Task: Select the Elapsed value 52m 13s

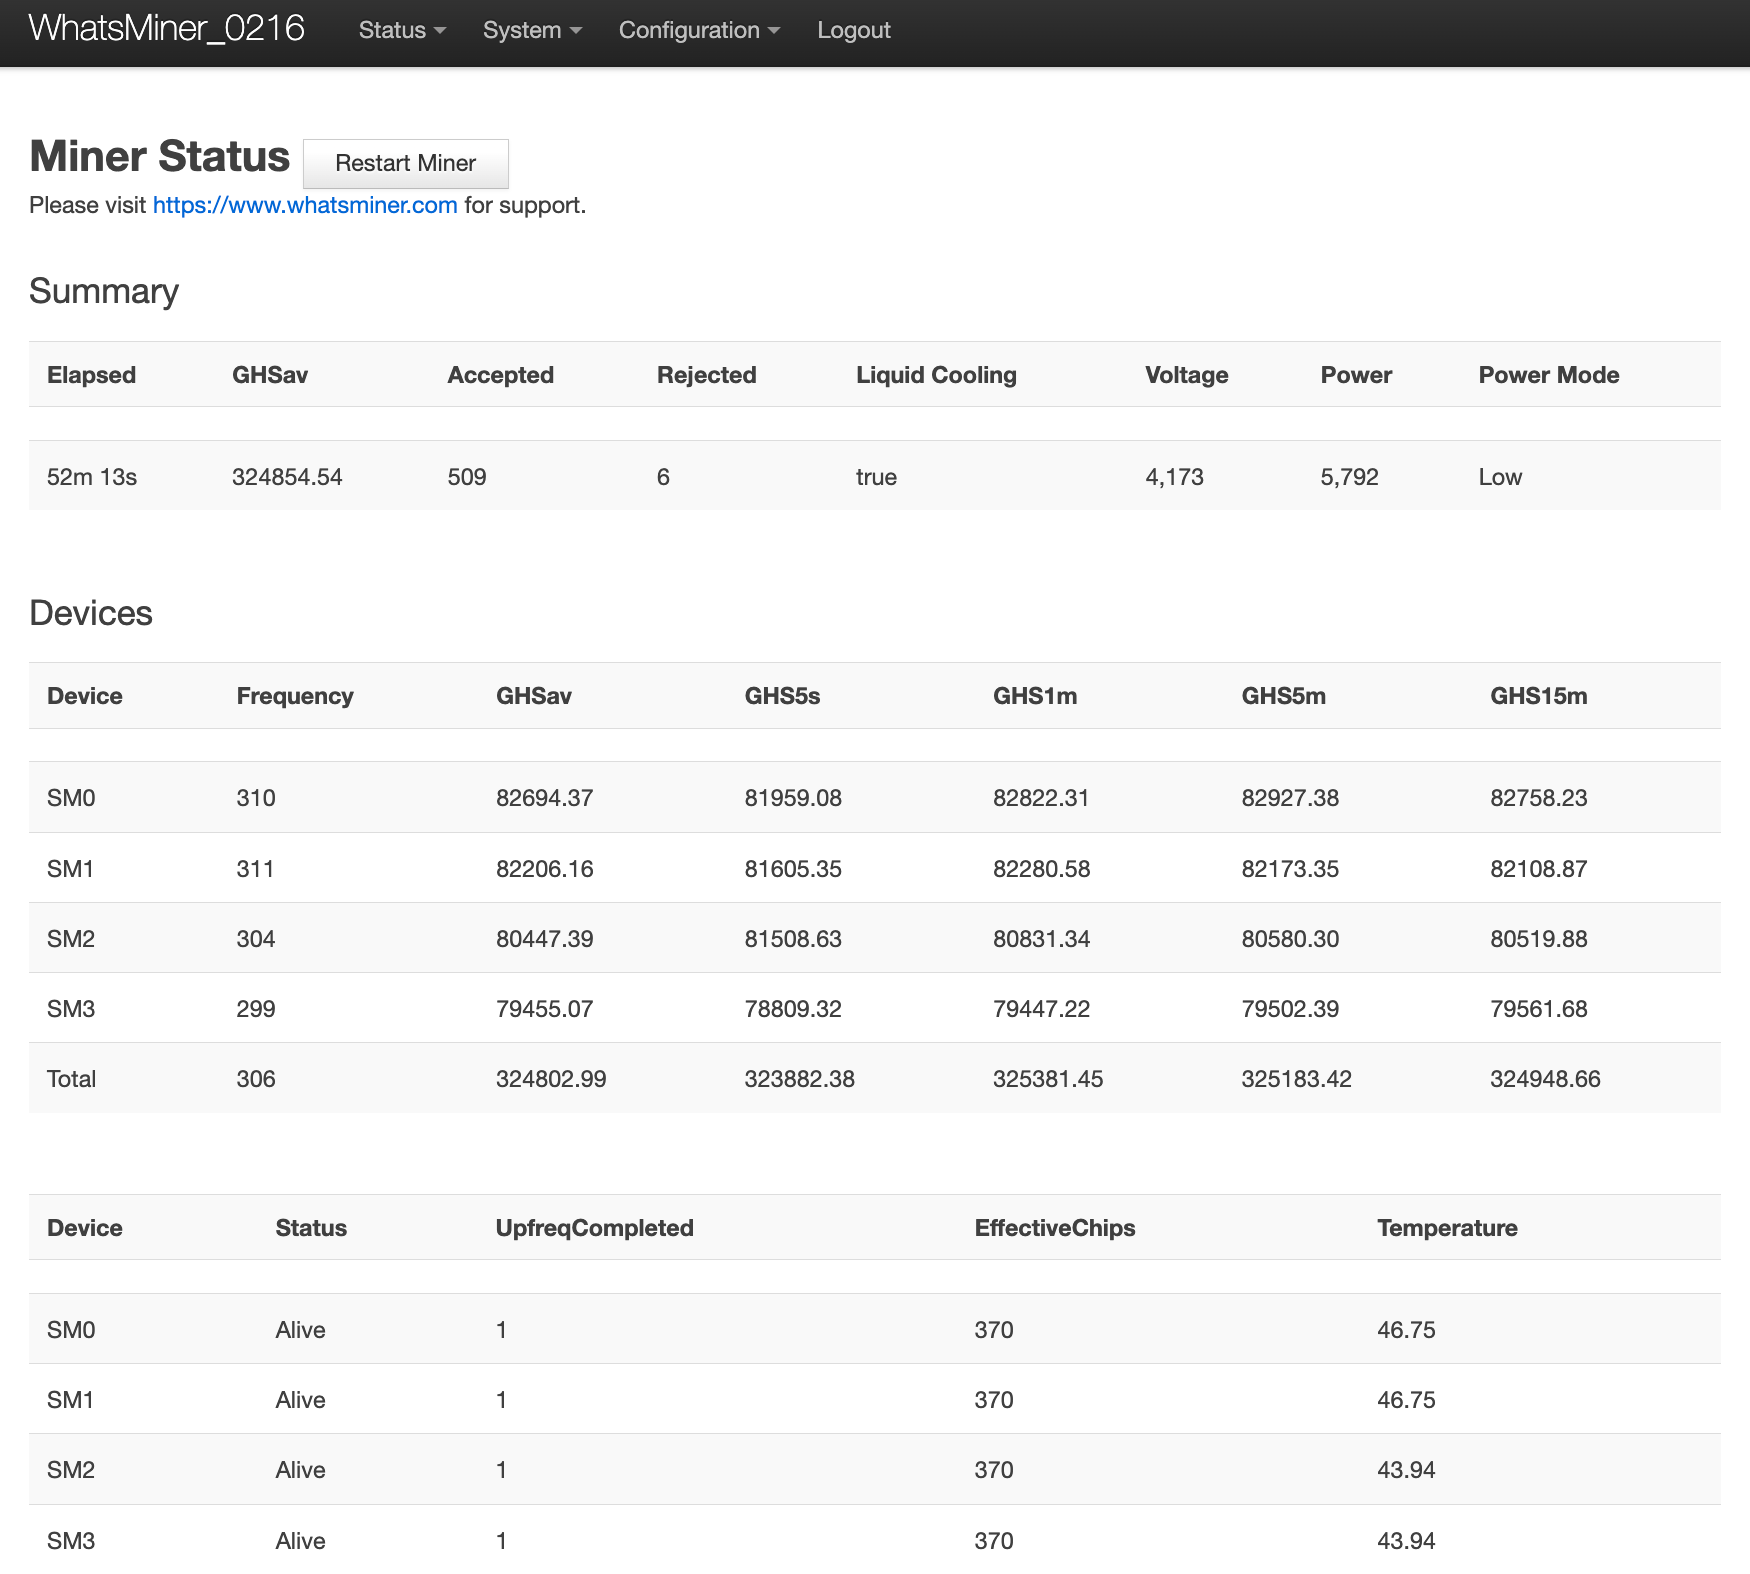Action: pyautogui.click(x=92, y=477)
